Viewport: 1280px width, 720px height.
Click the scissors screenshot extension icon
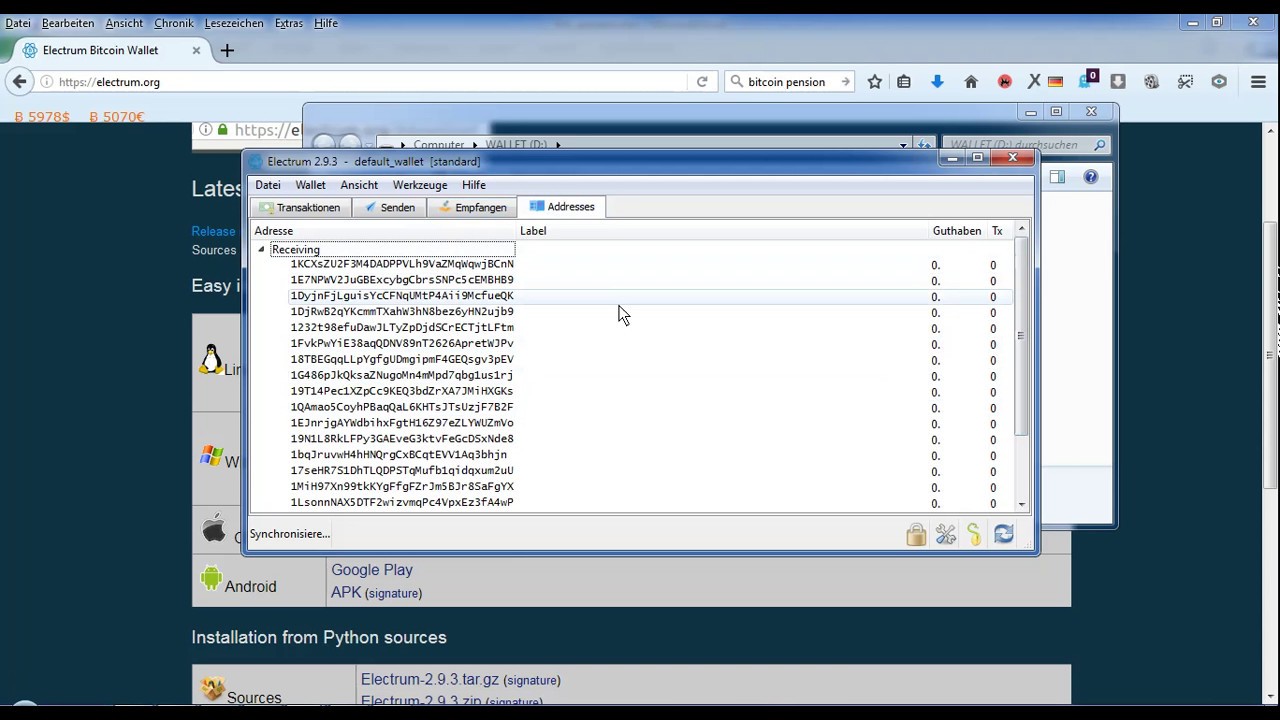pos(1185,82)
